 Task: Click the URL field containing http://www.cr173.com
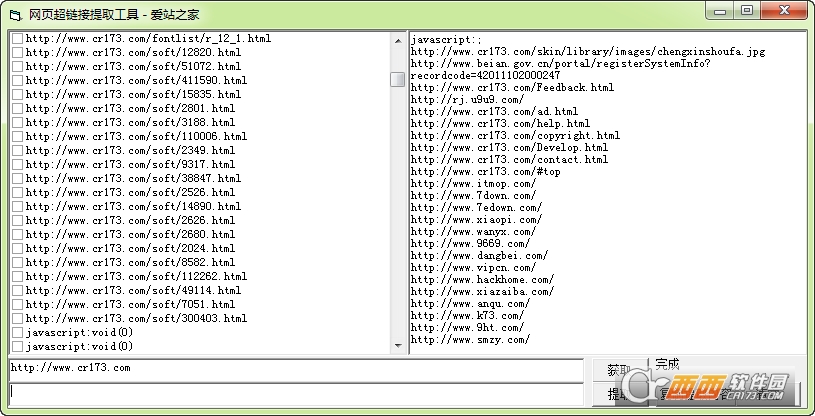point(295,368)
